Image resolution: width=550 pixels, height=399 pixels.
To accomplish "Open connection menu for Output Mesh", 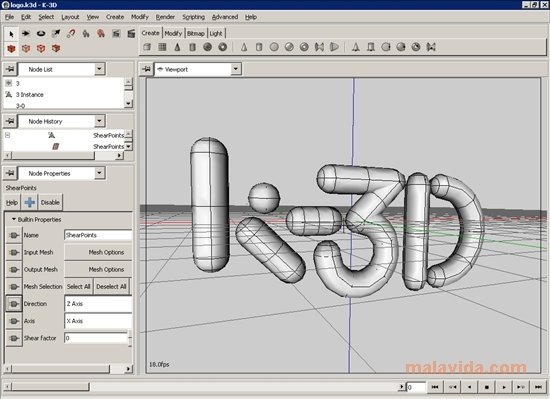I will point(14,270).
